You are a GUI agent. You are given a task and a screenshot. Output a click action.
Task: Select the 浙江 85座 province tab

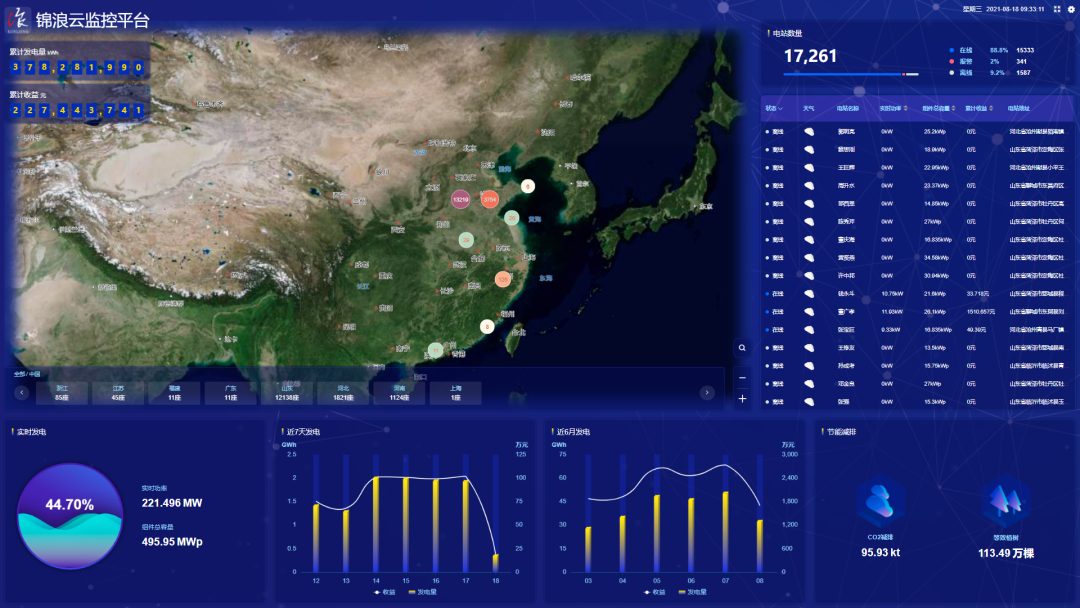point(62,393)
